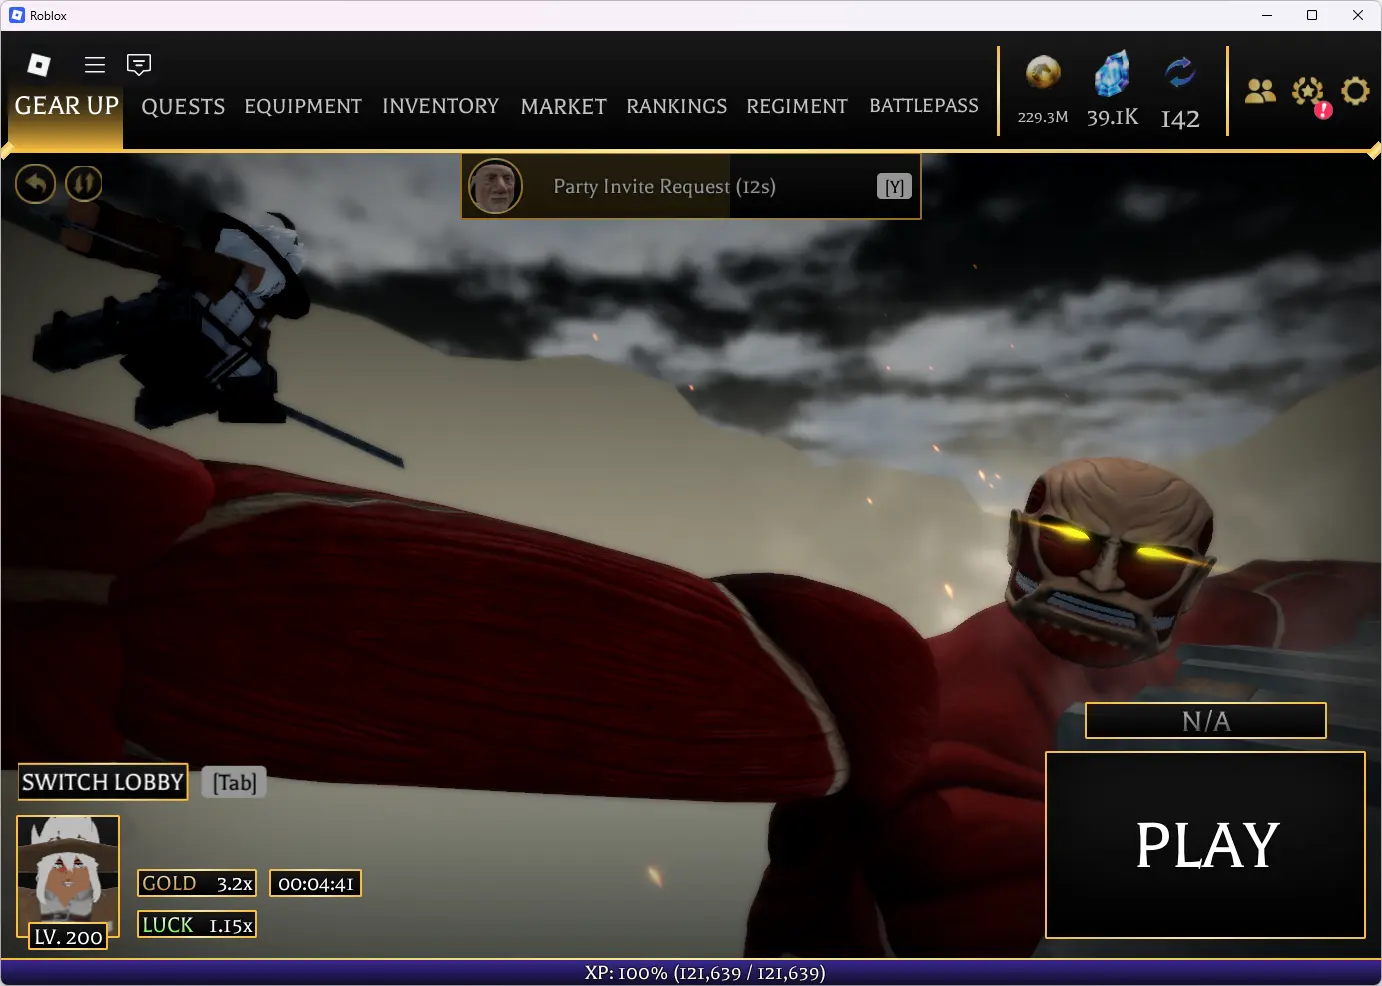Open the Roblox logo menu
The width and height of the screenshot is (1382, 986).
point(39,65)
